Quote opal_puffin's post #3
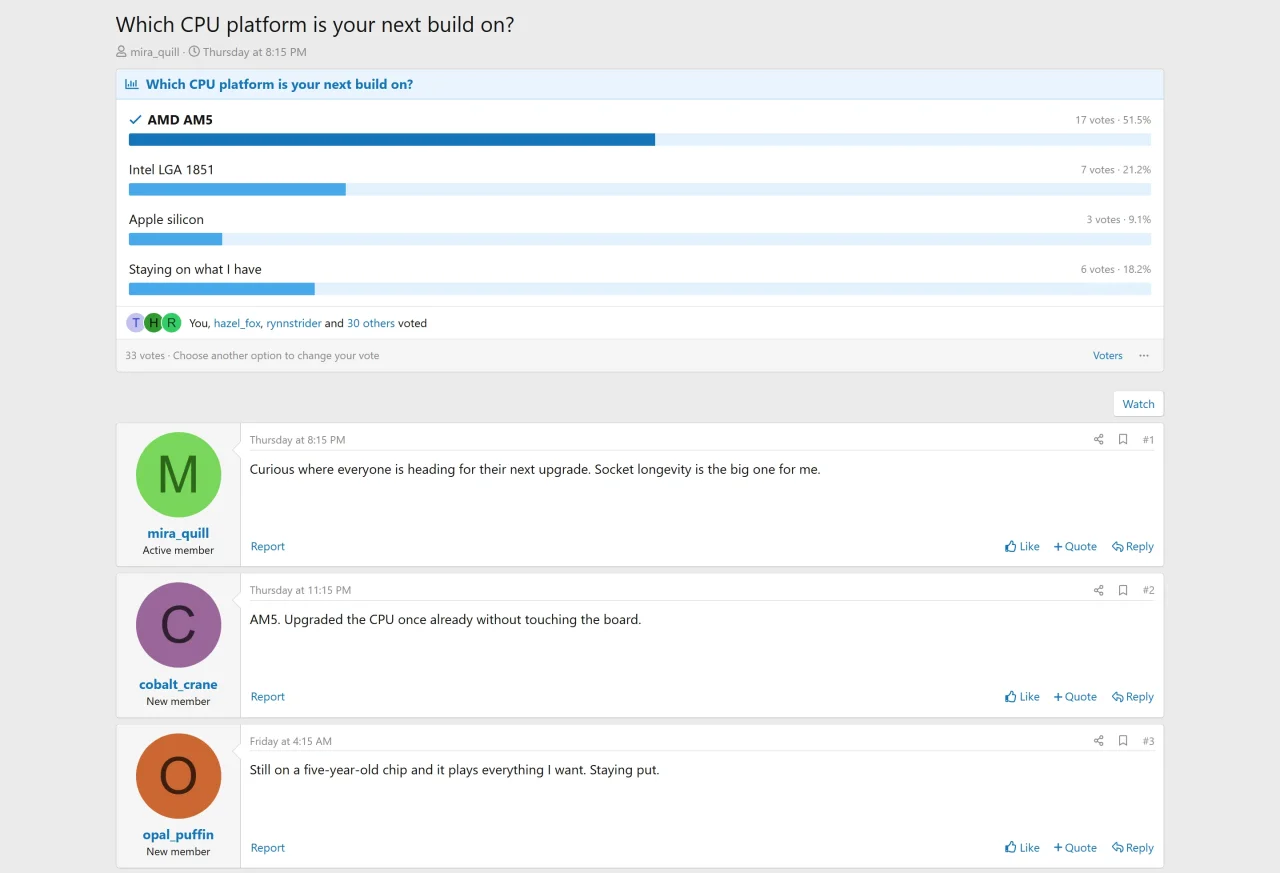 click(x=1075, y=848)
